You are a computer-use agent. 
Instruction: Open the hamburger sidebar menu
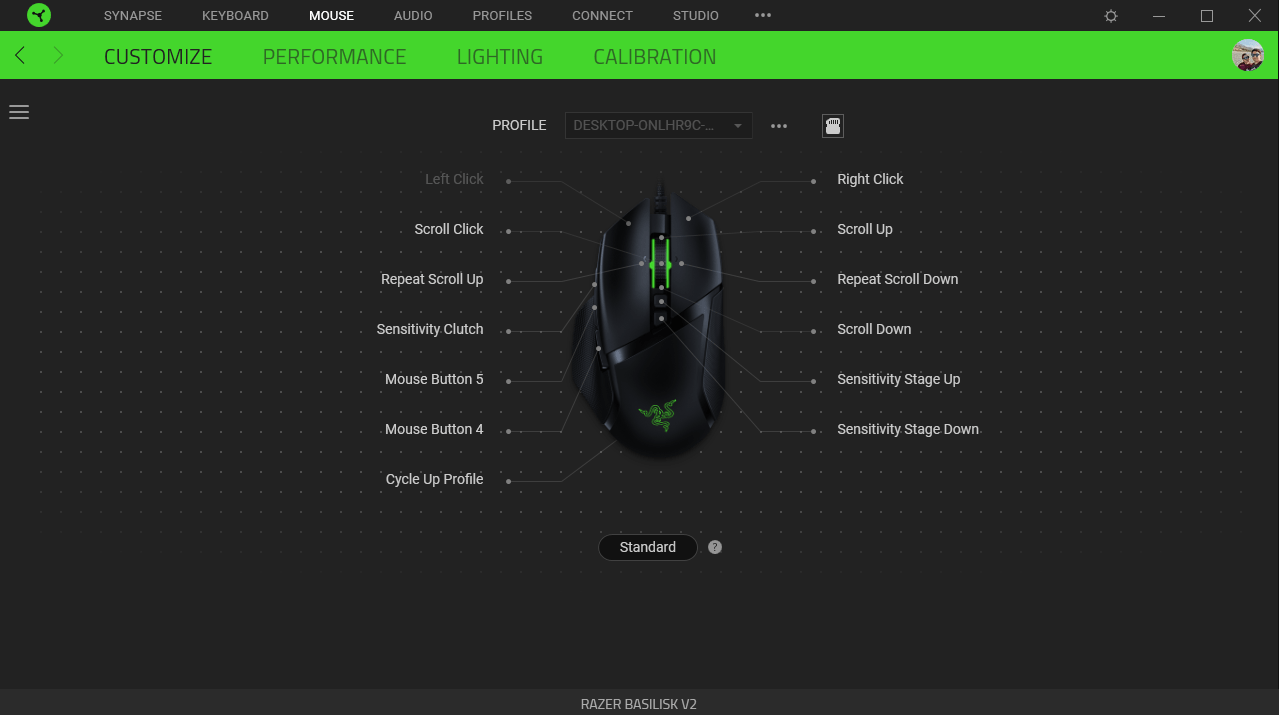click(x=19, y=112)
